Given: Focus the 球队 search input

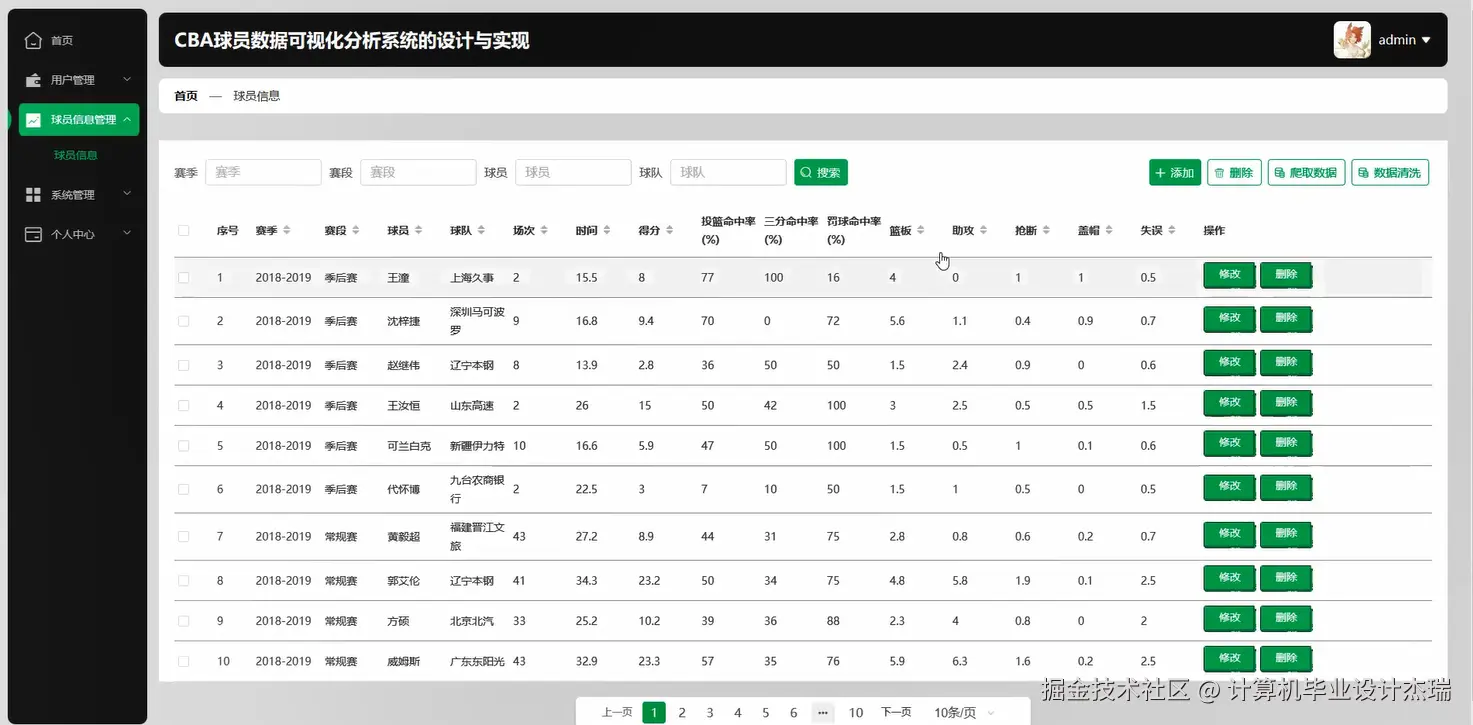Looking at the screenshot, I should click(728, 172).
